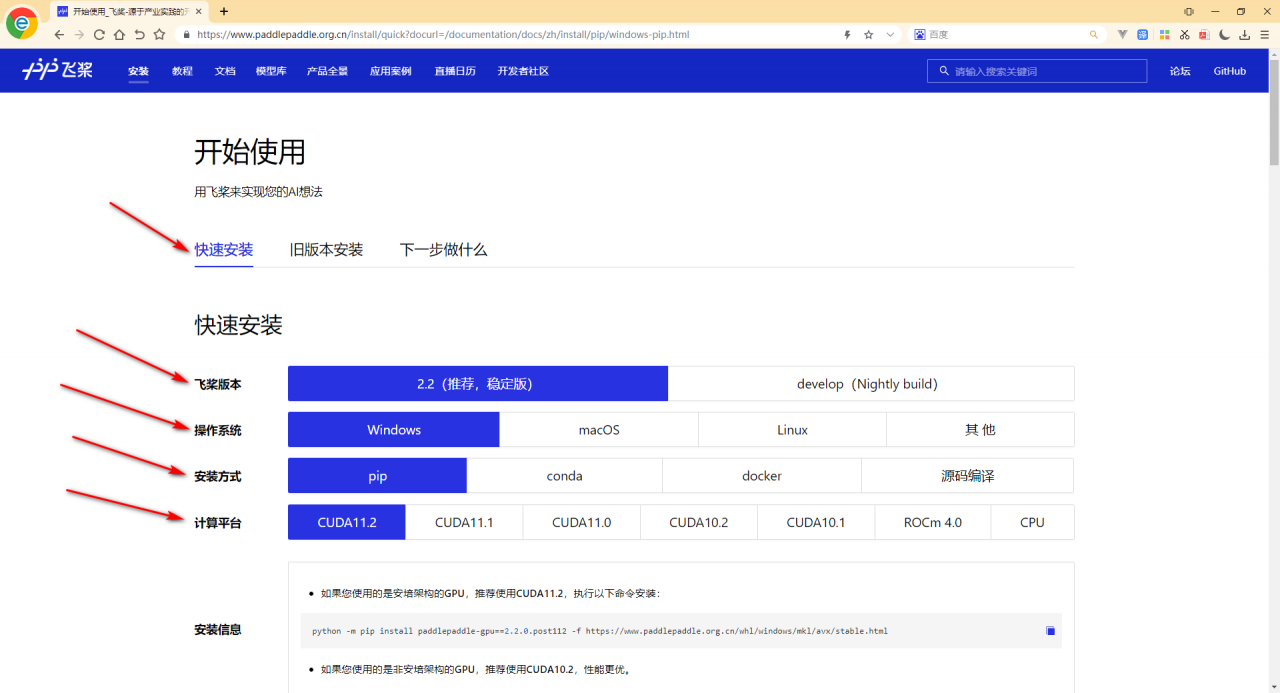Switch to the 旧版本安装 tab

[326, 250]
